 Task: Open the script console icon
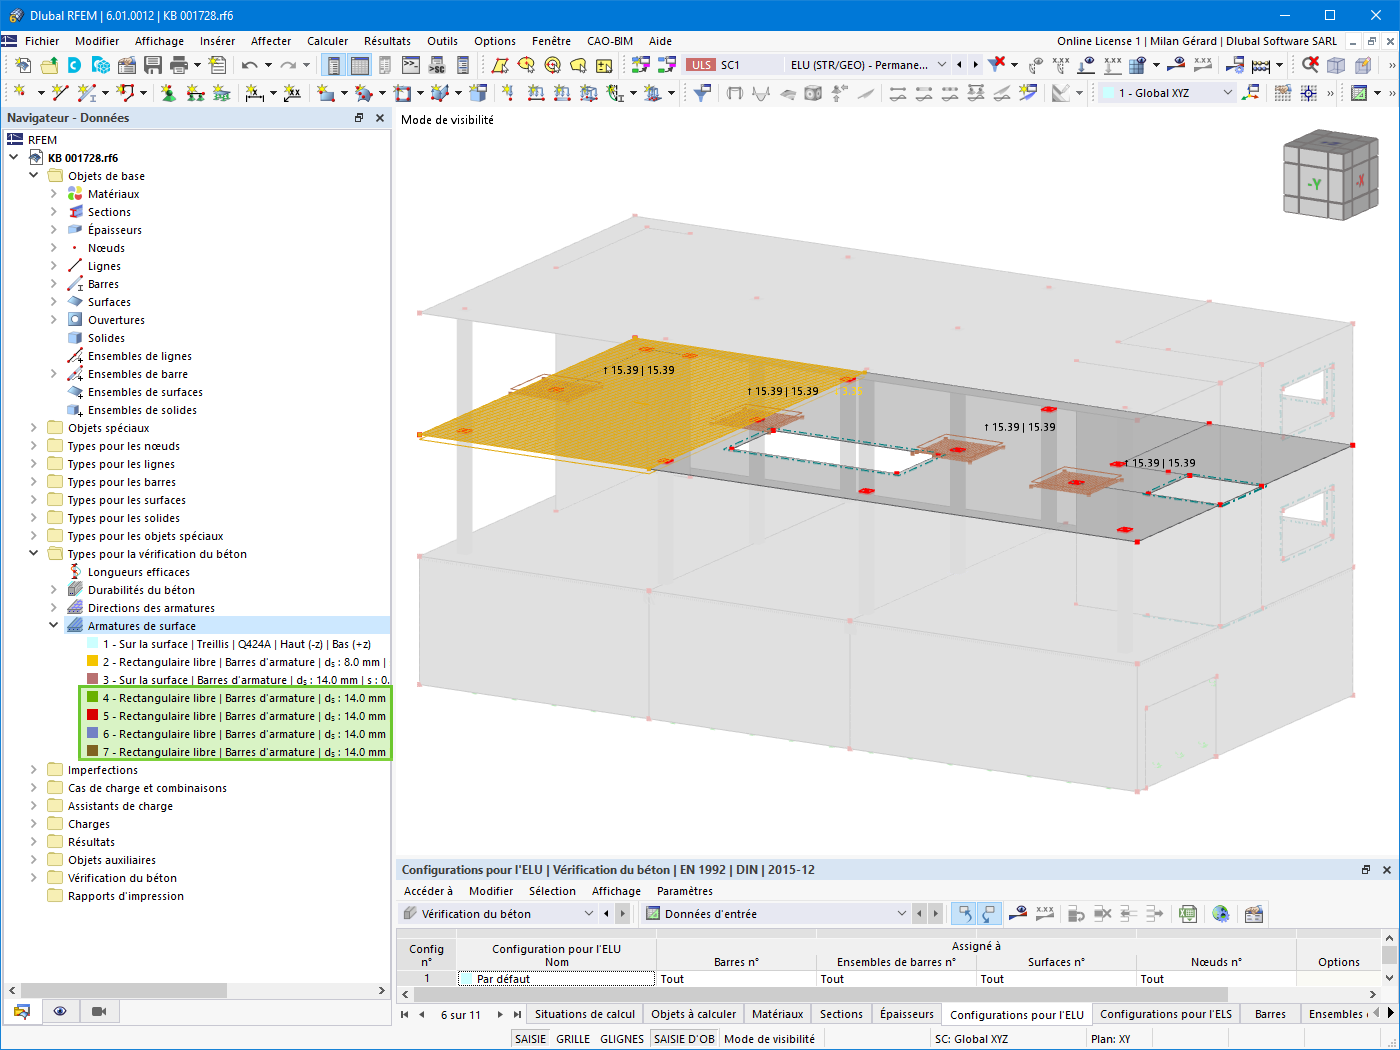pyautogui.click(x=411, y=65)
